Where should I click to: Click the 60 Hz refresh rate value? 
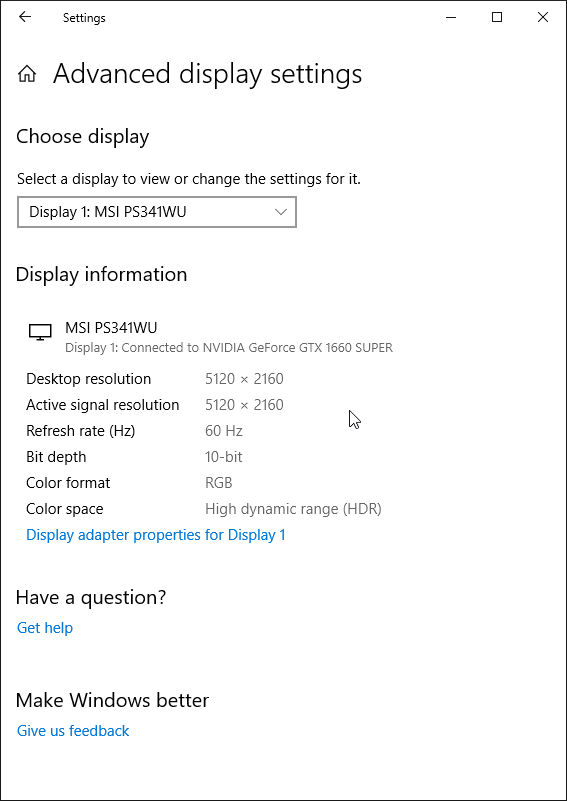coord(224,431)
